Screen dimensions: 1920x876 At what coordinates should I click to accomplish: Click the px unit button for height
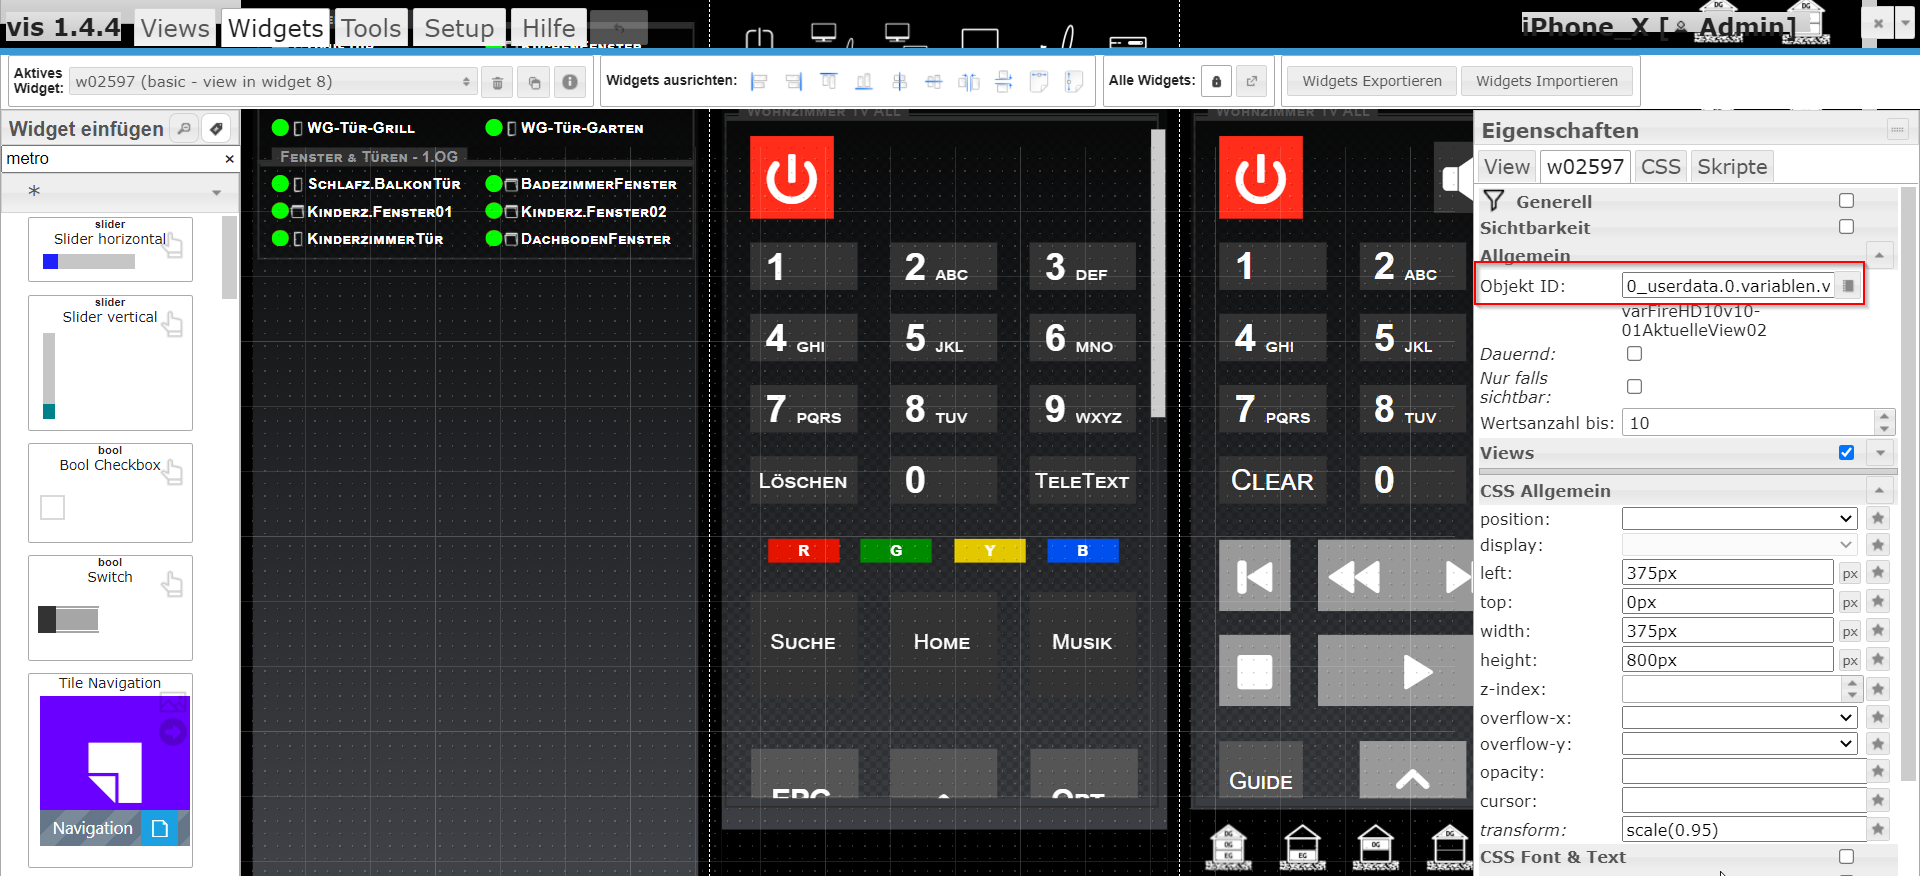(1850, 660)
